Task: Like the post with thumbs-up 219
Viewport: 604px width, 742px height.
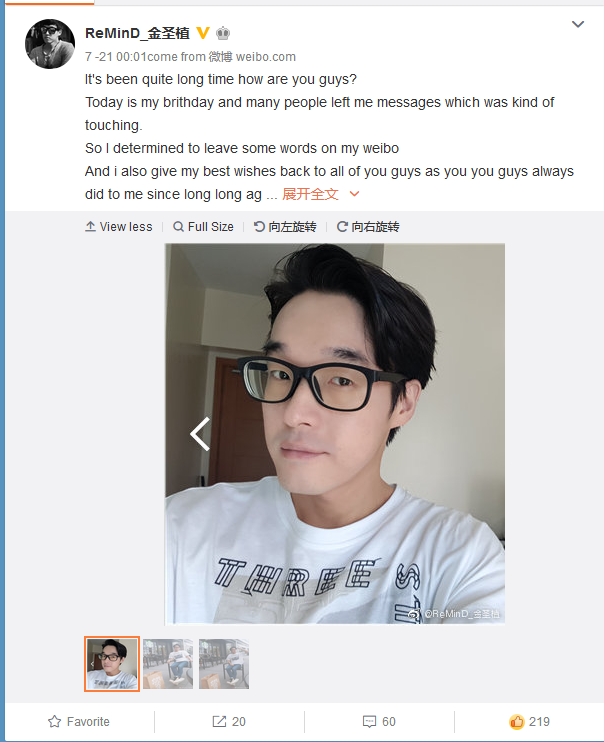Action: [529, 721]
